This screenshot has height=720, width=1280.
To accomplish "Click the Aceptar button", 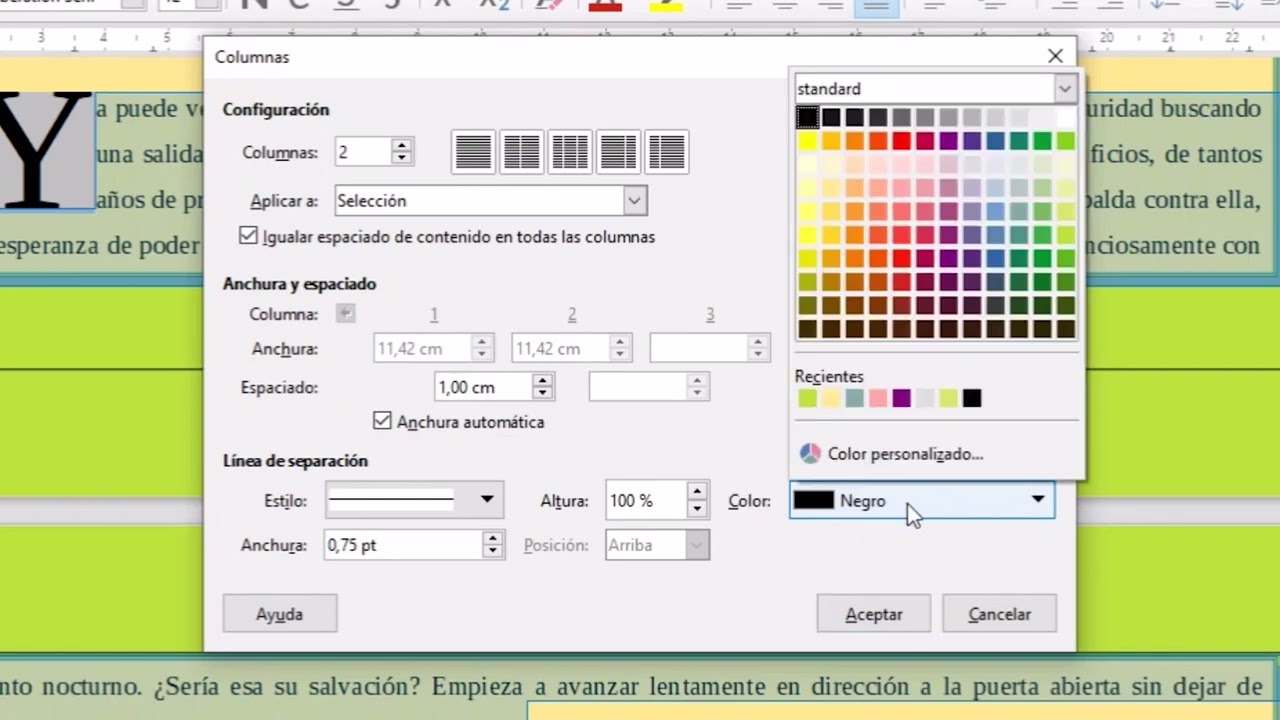I will point(874,614).
